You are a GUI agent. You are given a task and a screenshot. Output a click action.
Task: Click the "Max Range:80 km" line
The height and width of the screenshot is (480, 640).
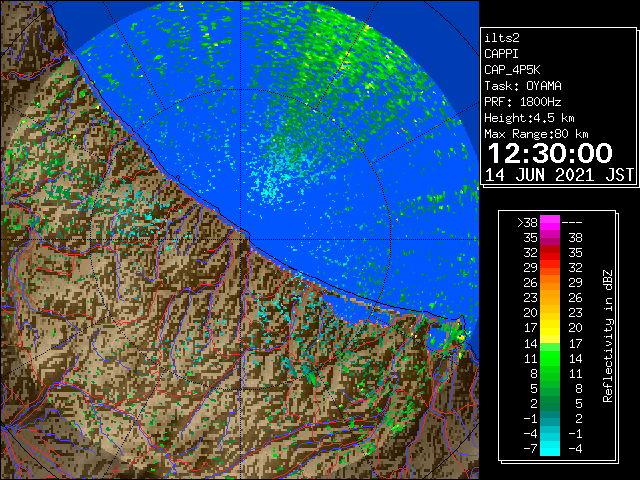click(536, 134)
